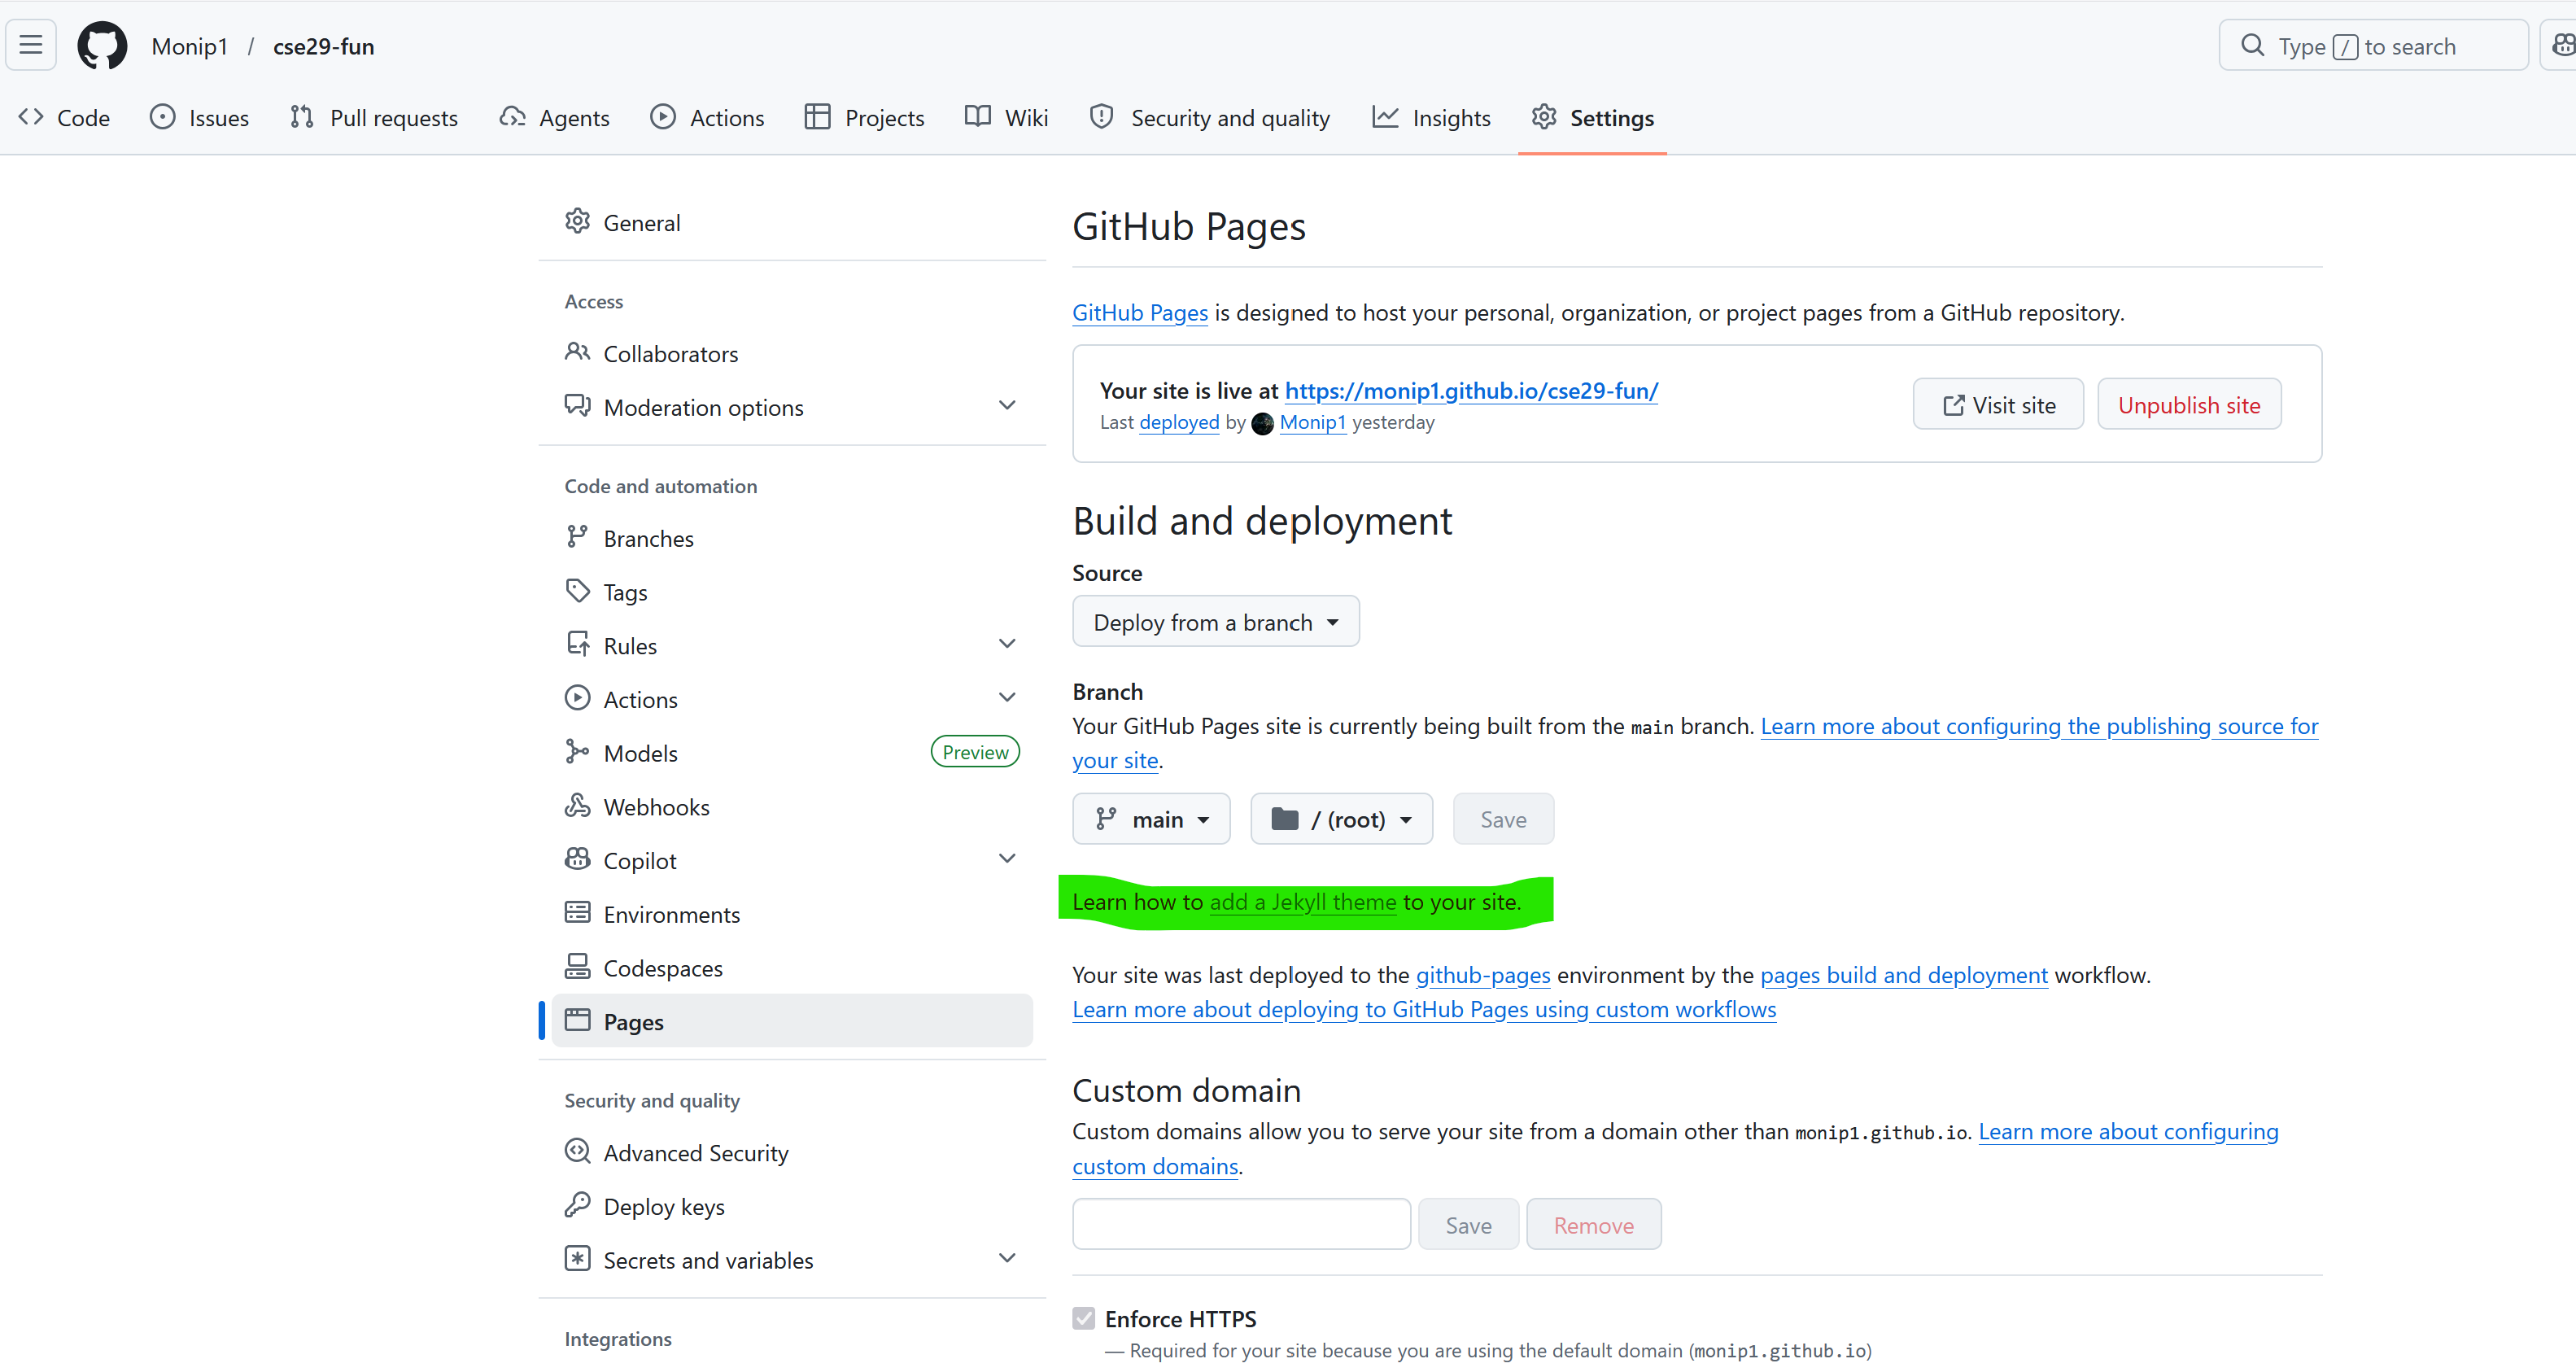
Task: Go to the Pull requests tab
Action: pos(373,118)
